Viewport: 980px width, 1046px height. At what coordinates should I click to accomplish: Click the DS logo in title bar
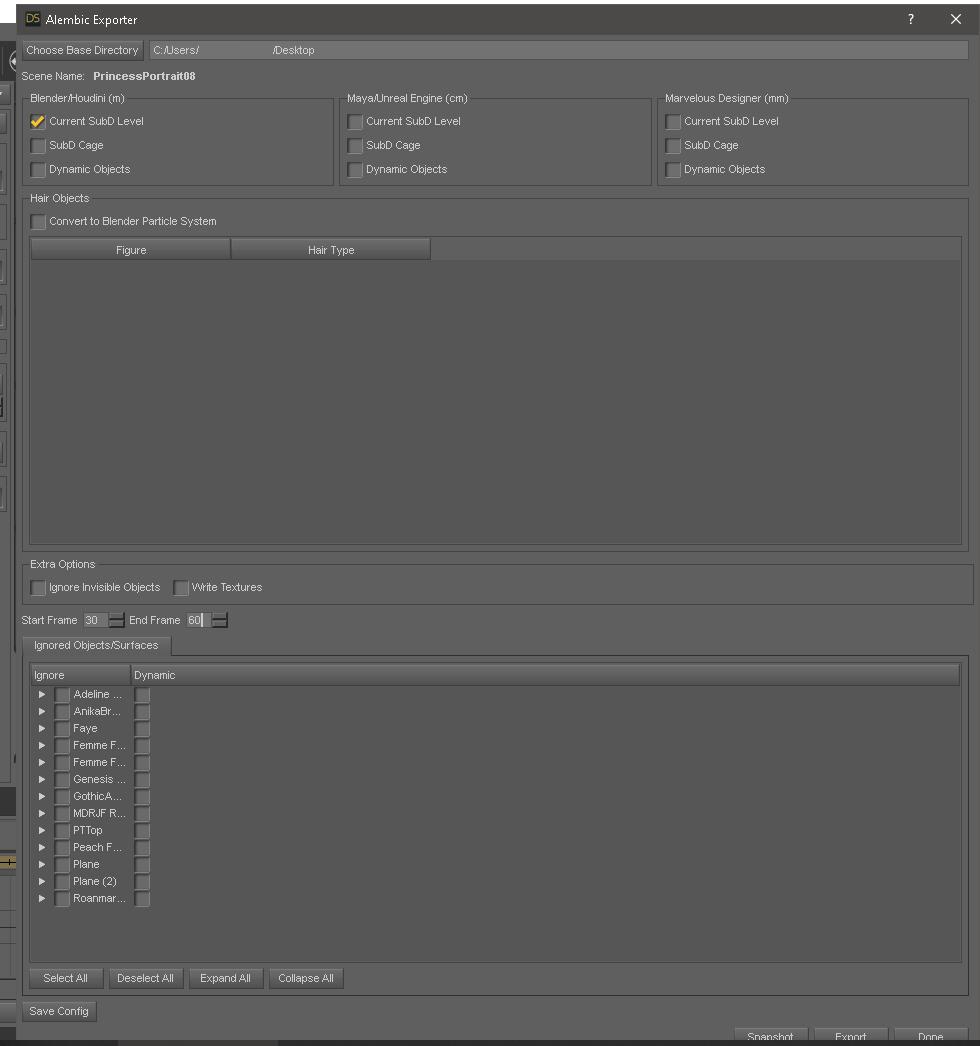(33, 19)
